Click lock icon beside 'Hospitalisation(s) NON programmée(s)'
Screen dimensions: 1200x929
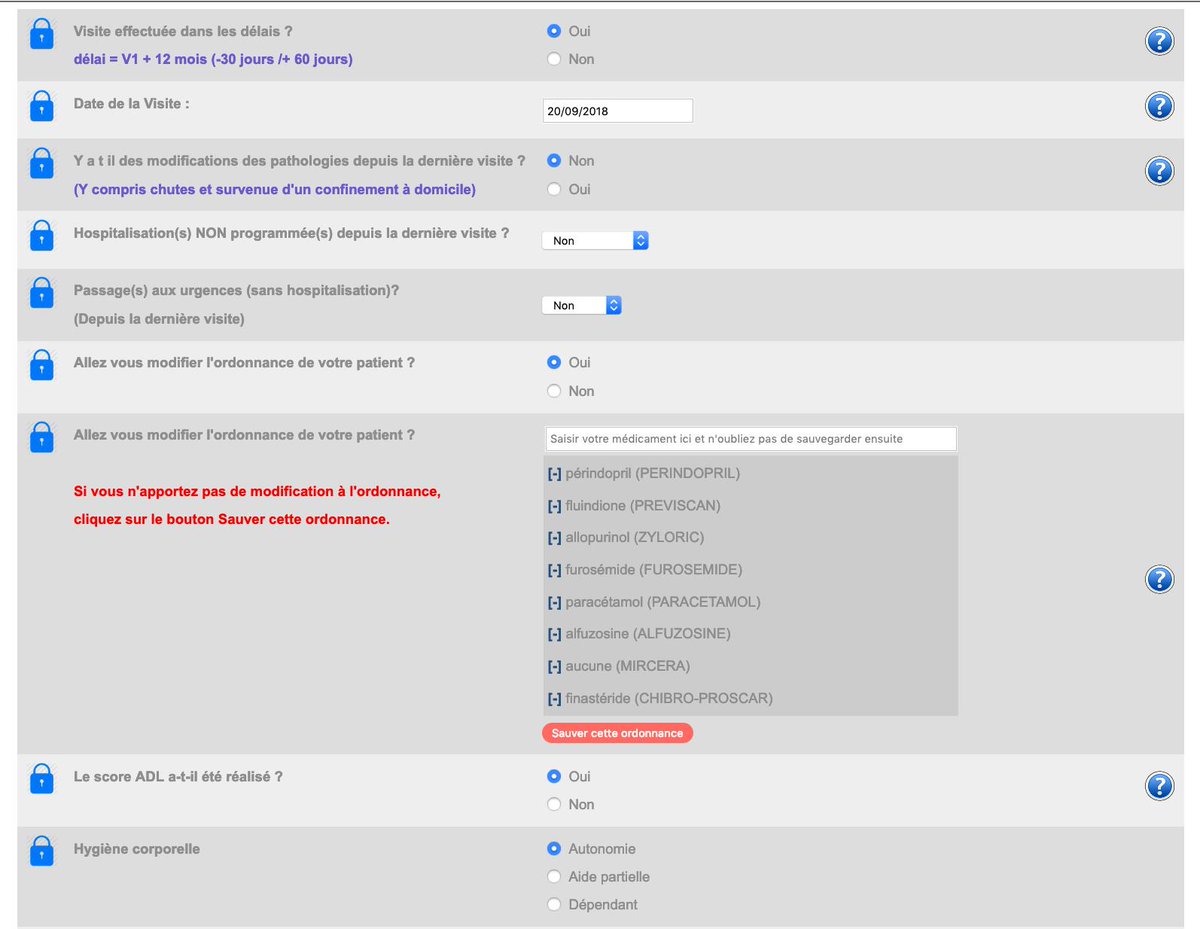pos(41,235)
